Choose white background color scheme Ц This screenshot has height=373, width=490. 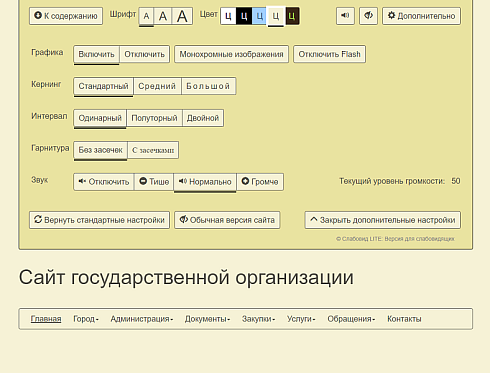(228, 16)
